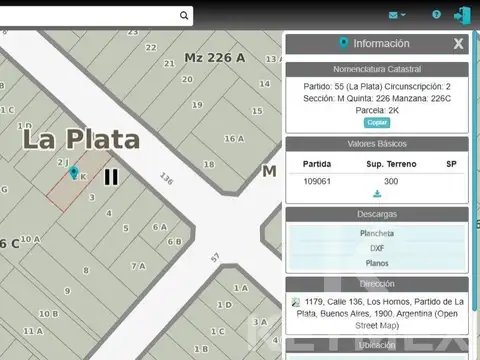The height and width of the screenshot is (360, 480).
Task: Click the blue location pin on map
Action: [74, 173]
